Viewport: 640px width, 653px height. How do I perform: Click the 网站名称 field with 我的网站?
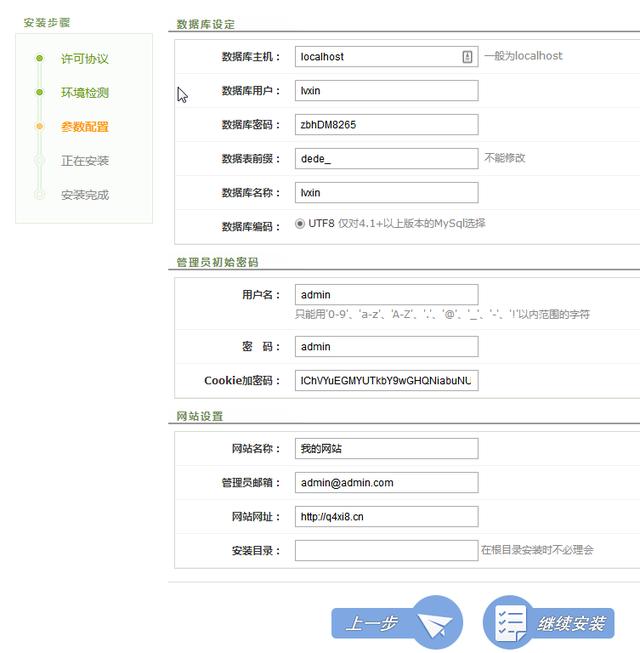coord(386,449)
